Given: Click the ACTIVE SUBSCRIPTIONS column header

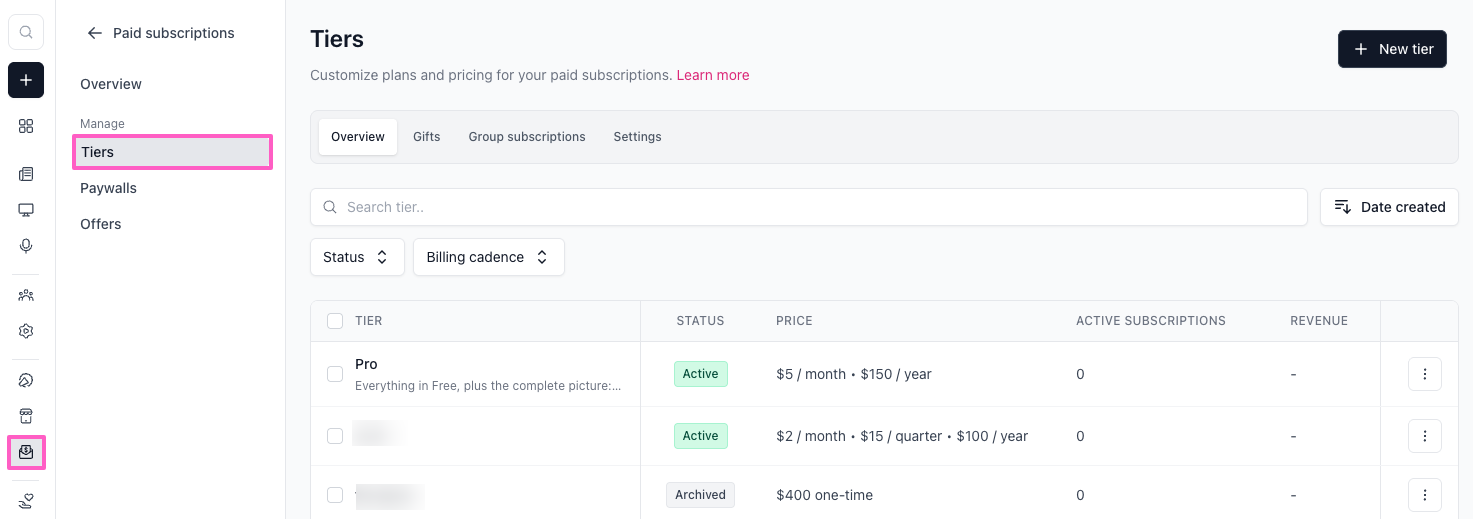Looking at the screenshot, I should [x=1151, y=321].
